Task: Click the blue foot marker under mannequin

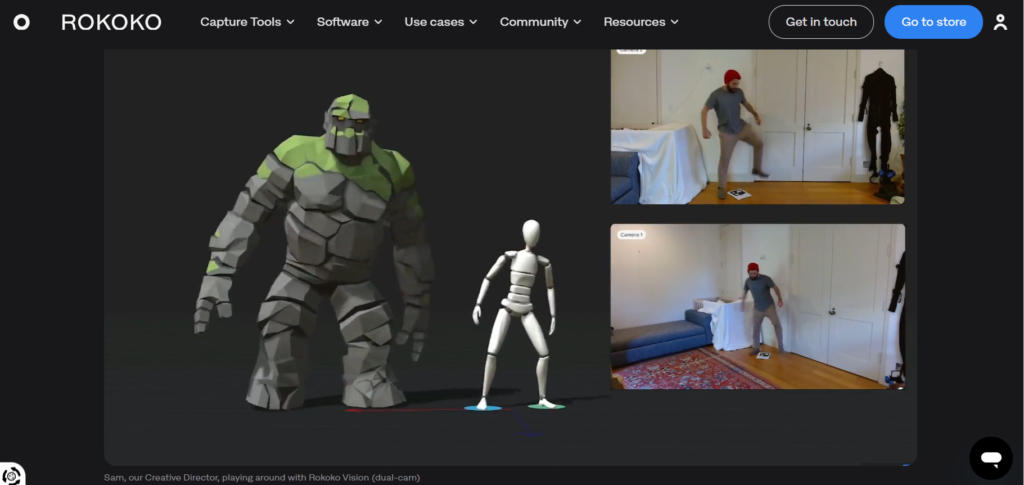Action: click(483, 408)
